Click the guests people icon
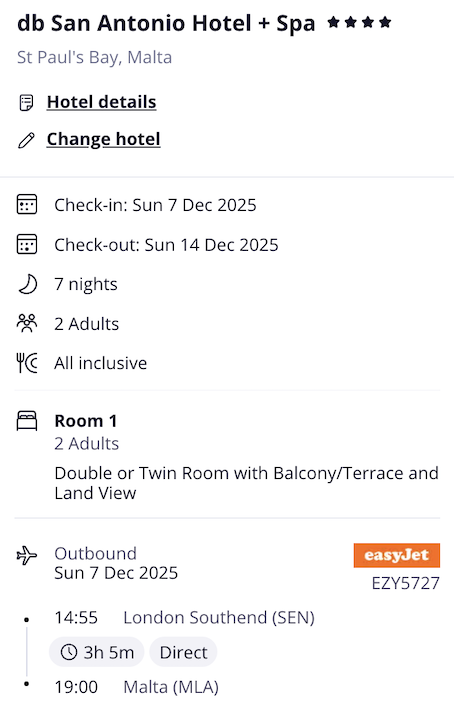This screenshot has height=704, width=454. (x=26, y=323)
